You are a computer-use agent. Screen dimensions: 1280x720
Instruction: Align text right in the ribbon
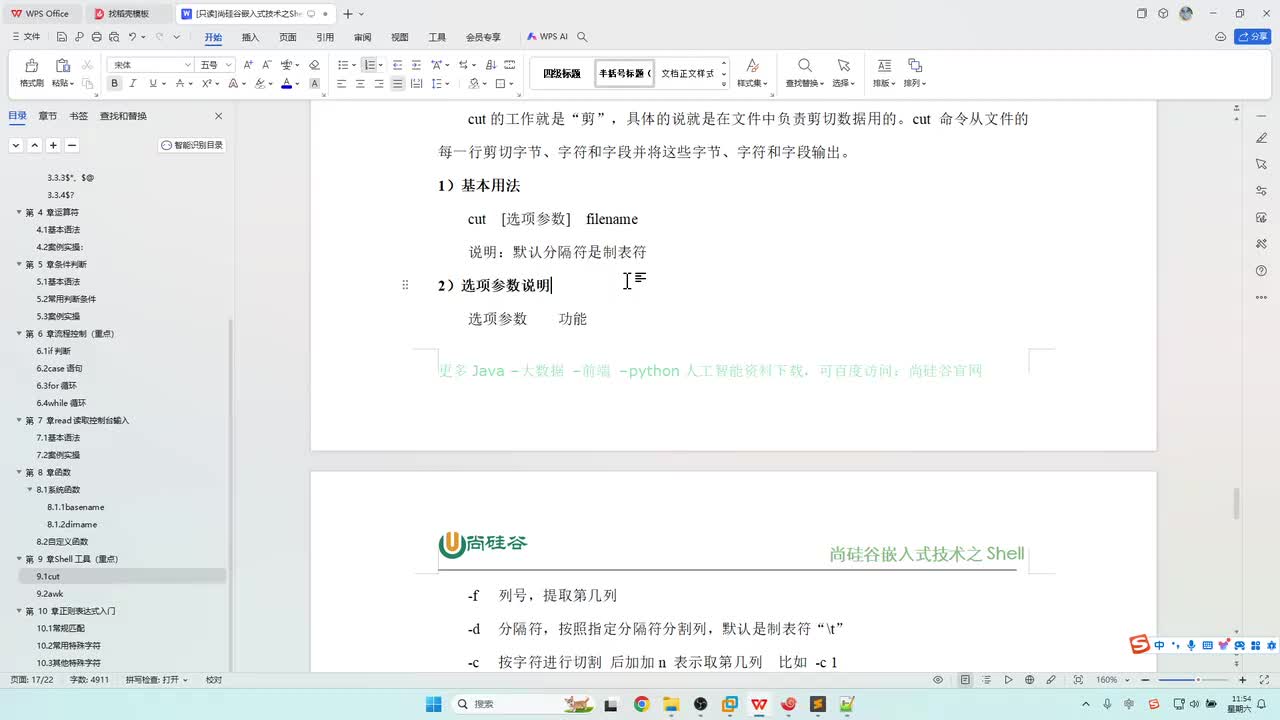coord(379,84)
